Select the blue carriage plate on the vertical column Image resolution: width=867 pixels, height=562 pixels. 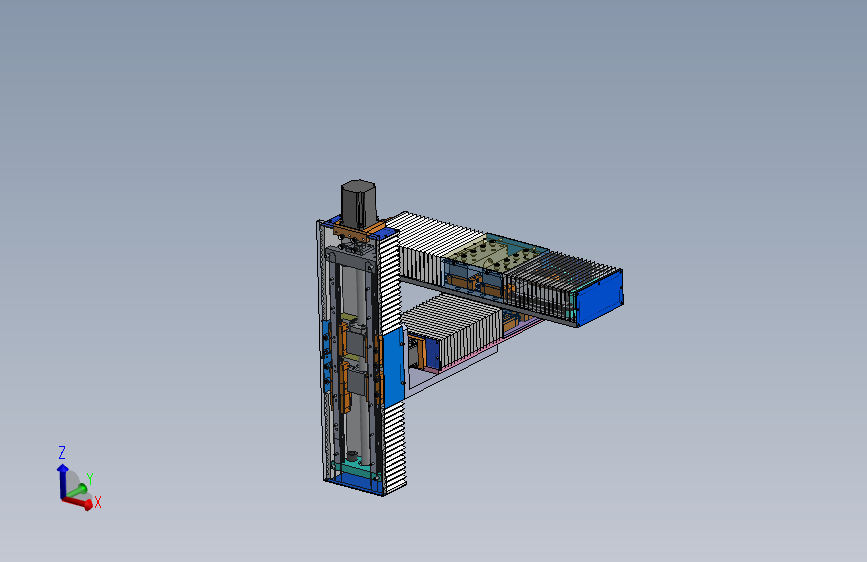click(394, 367)
